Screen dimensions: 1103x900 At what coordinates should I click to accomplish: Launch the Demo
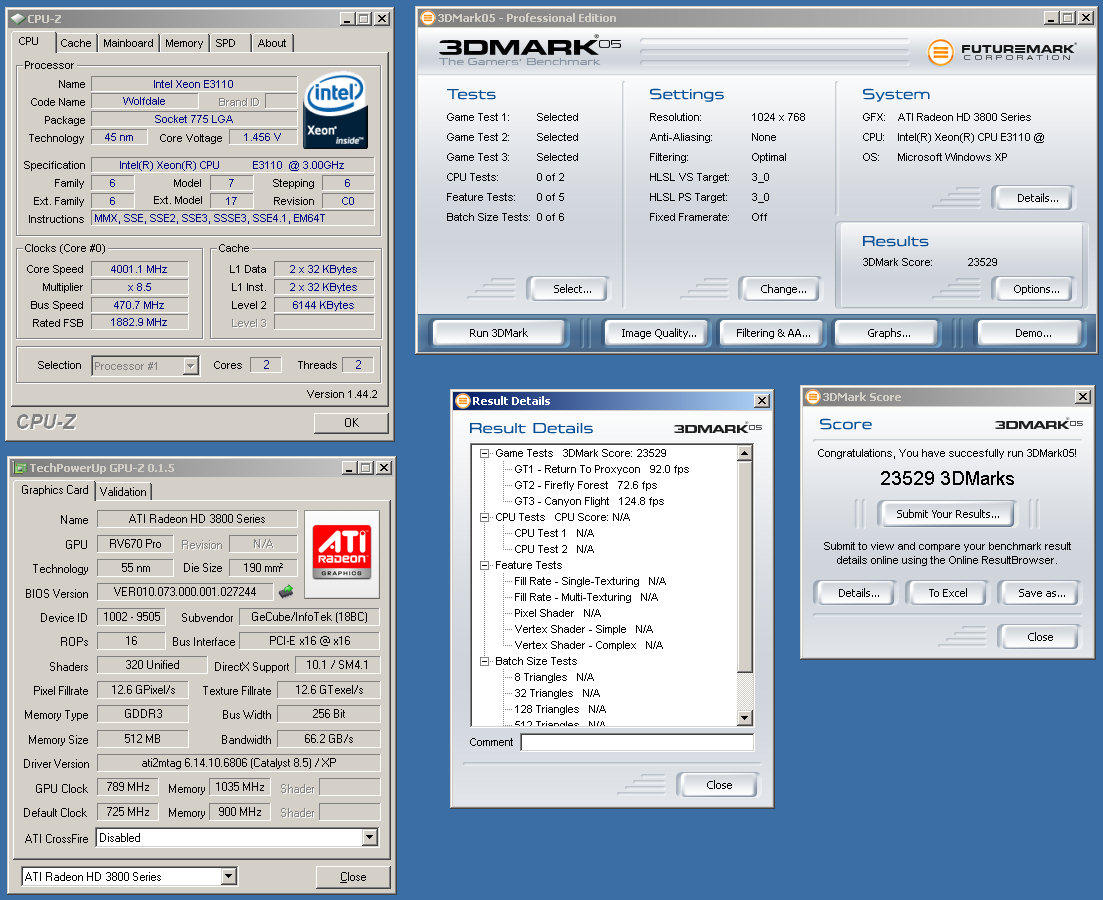(x=1033, y=334)
